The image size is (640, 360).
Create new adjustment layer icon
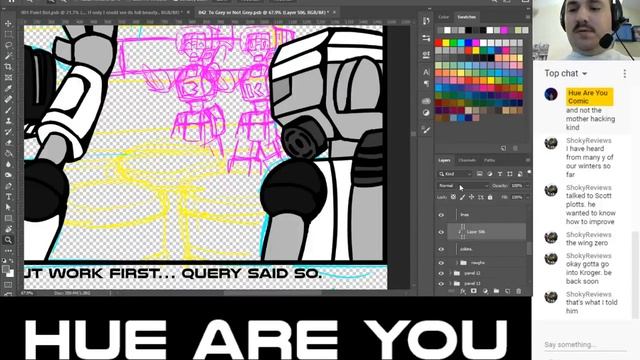(485, 291)
